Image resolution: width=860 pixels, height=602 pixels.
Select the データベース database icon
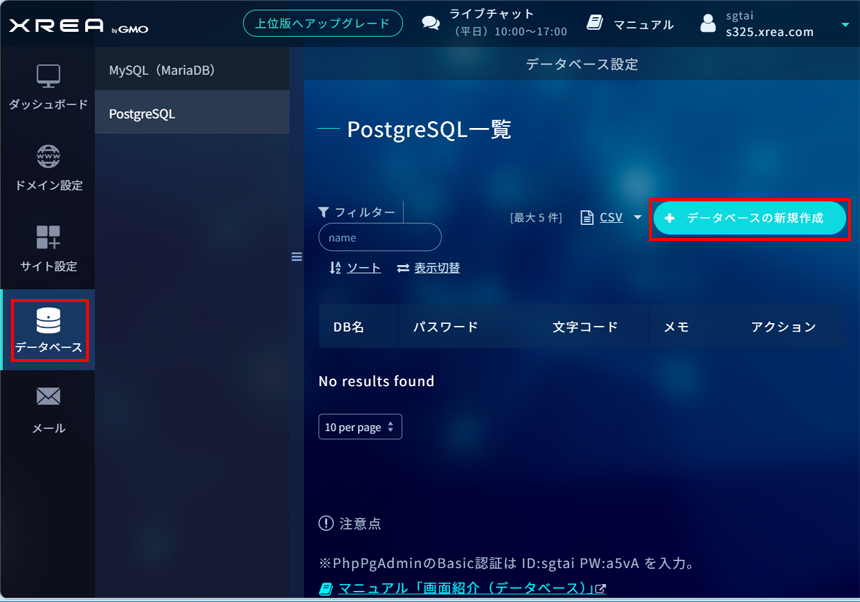tap(48, 320)
